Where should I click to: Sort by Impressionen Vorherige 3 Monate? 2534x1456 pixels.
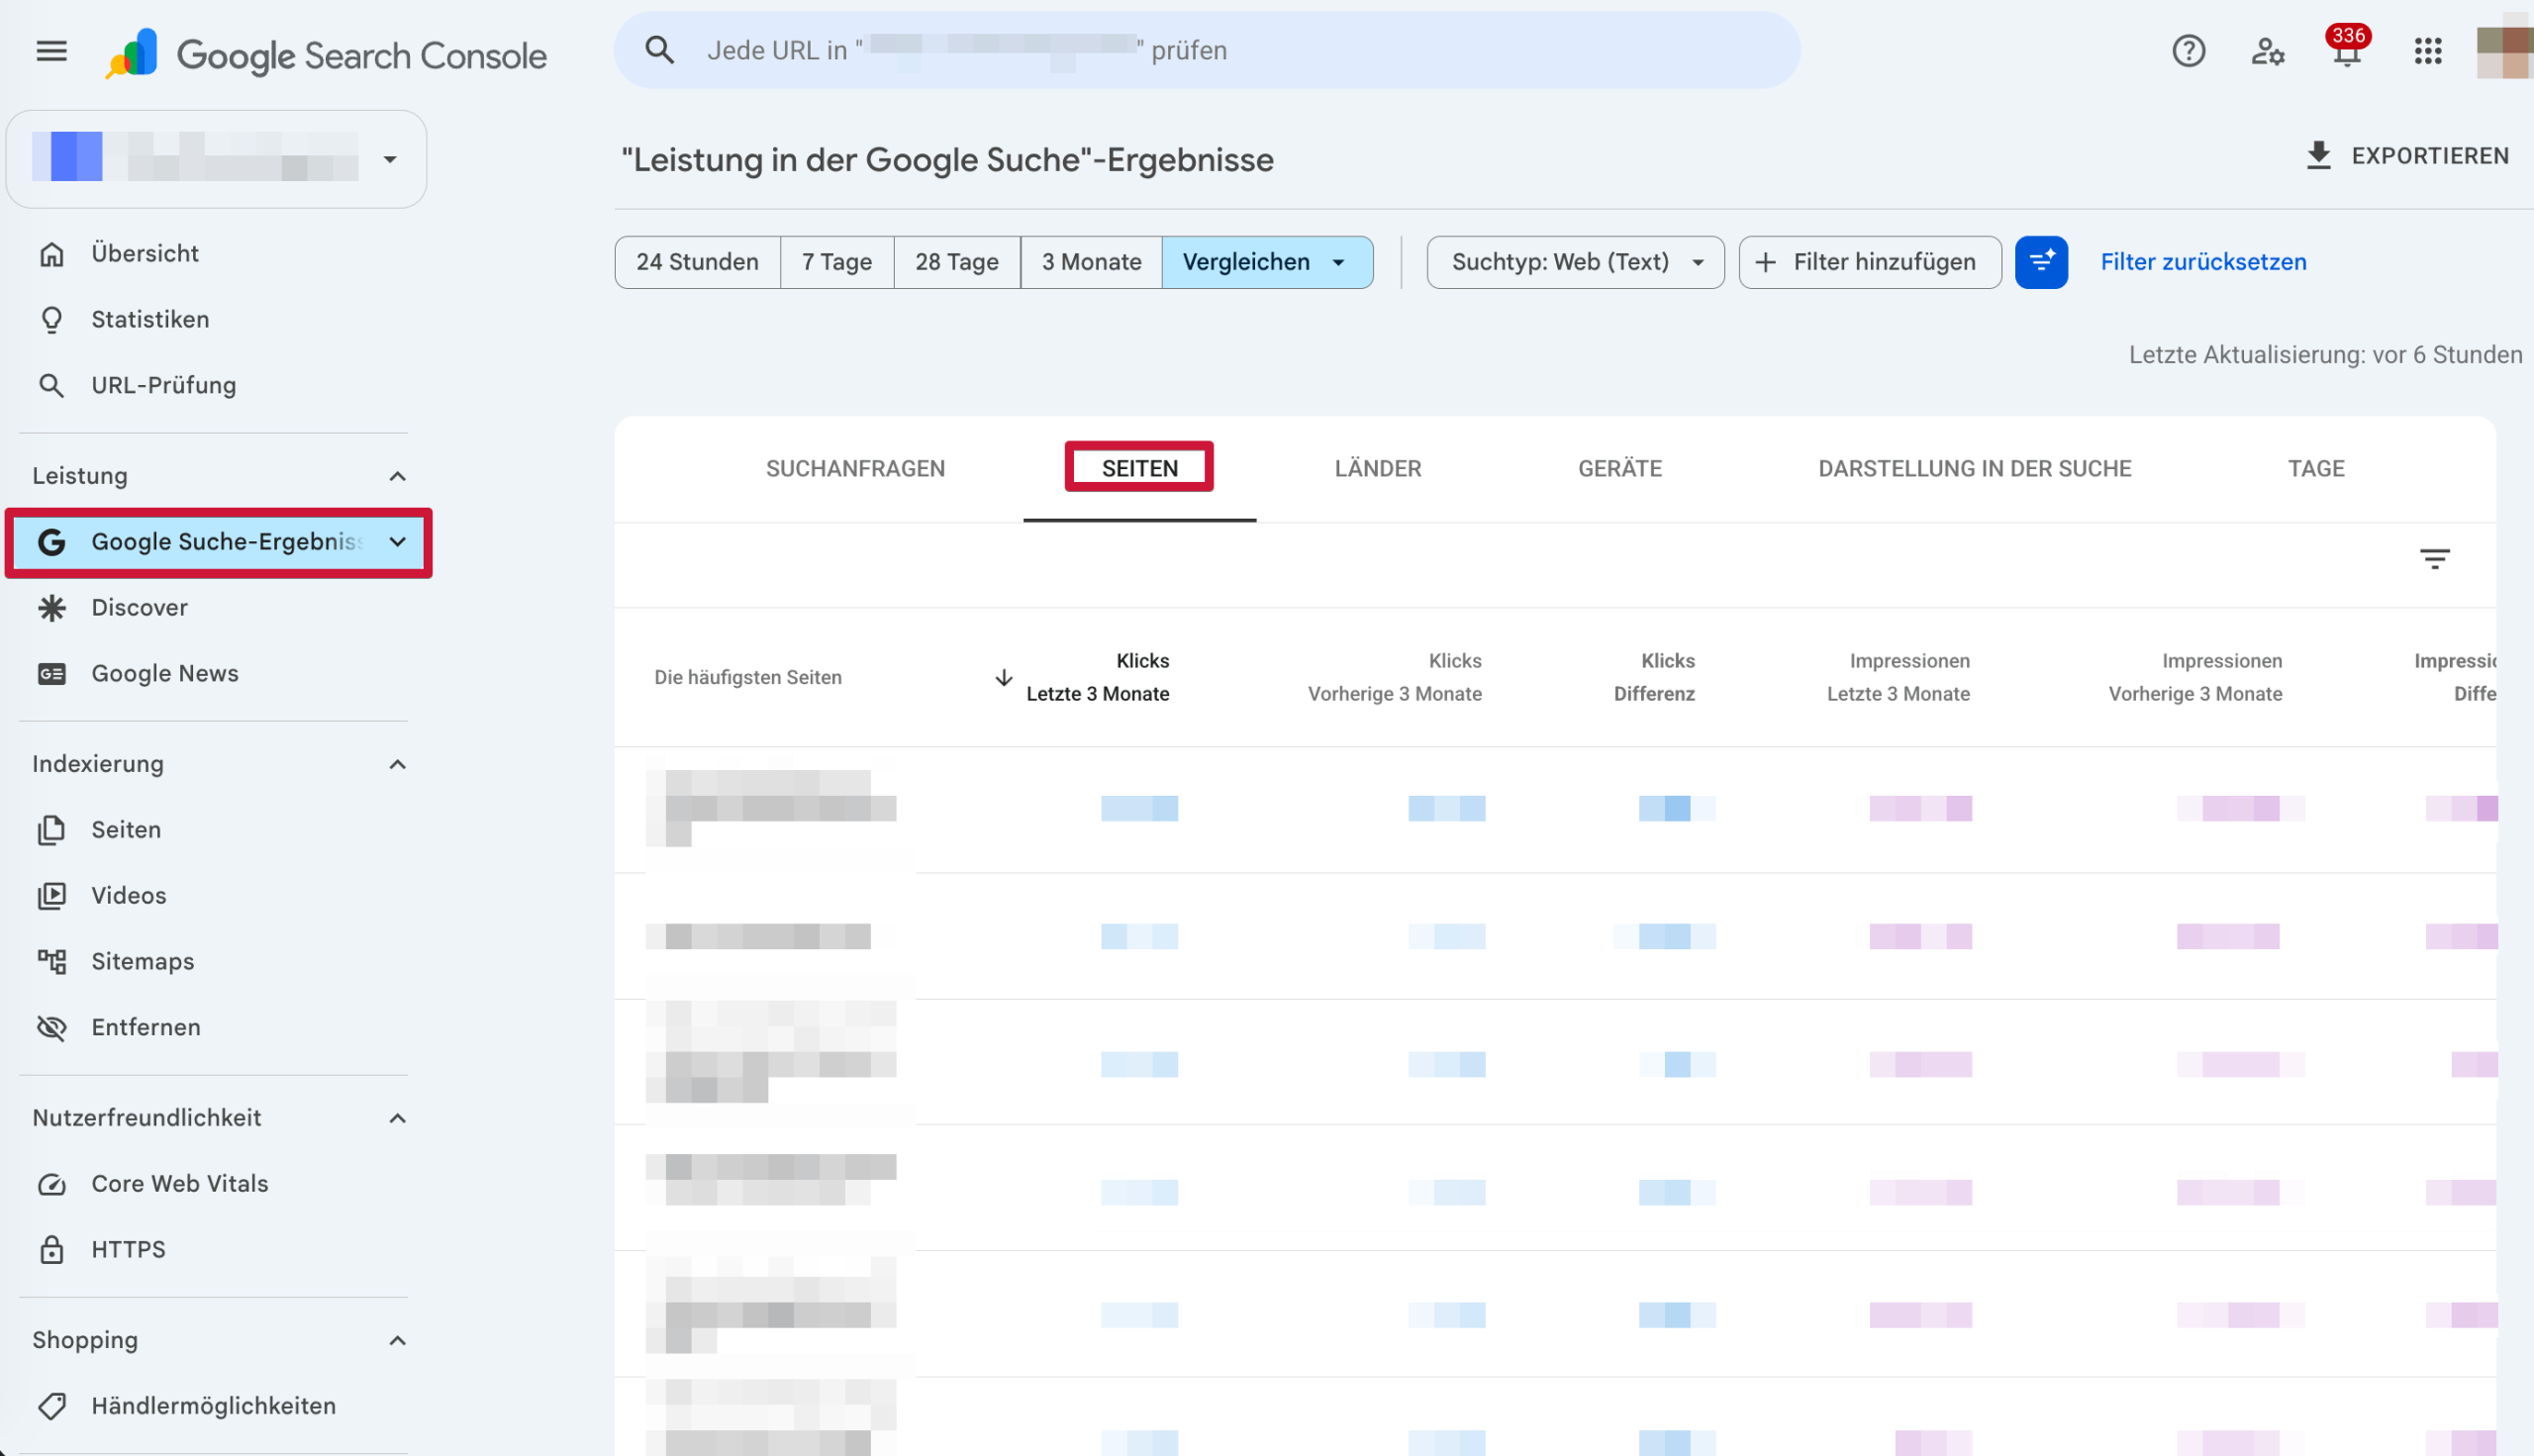(2195, 677)
